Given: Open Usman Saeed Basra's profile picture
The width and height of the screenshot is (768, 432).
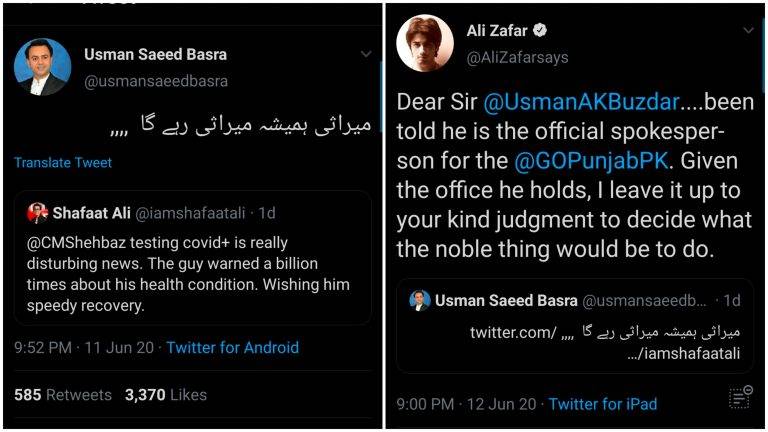Looking at the screenshot, I should (43, 67).
